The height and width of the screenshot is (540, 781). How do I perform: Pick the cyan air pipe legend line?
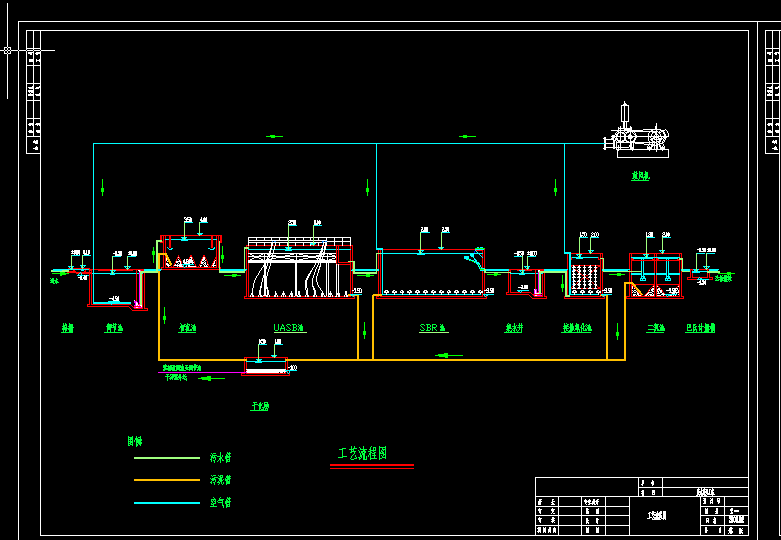pos(167,503)
